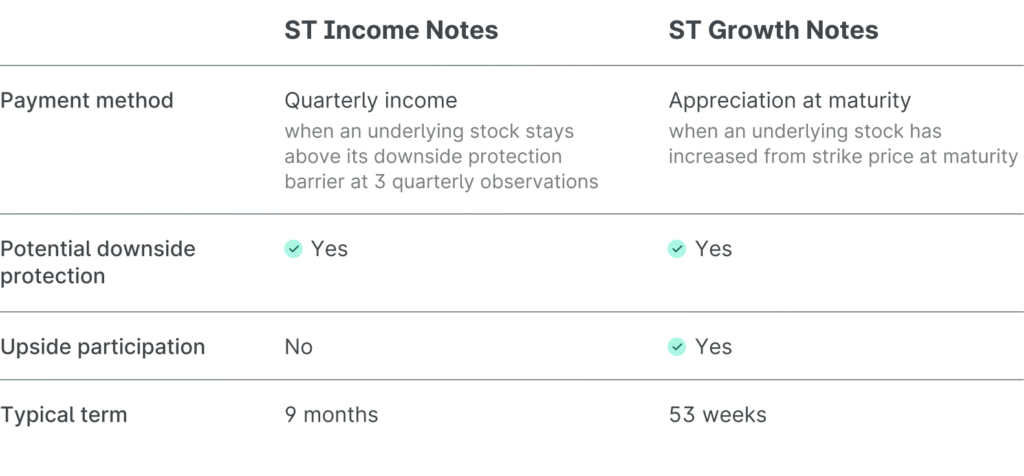Click Yes text for Growth Notes downside protection
The height and width of the screenshot is (476, 1024).
click(713, 249)
